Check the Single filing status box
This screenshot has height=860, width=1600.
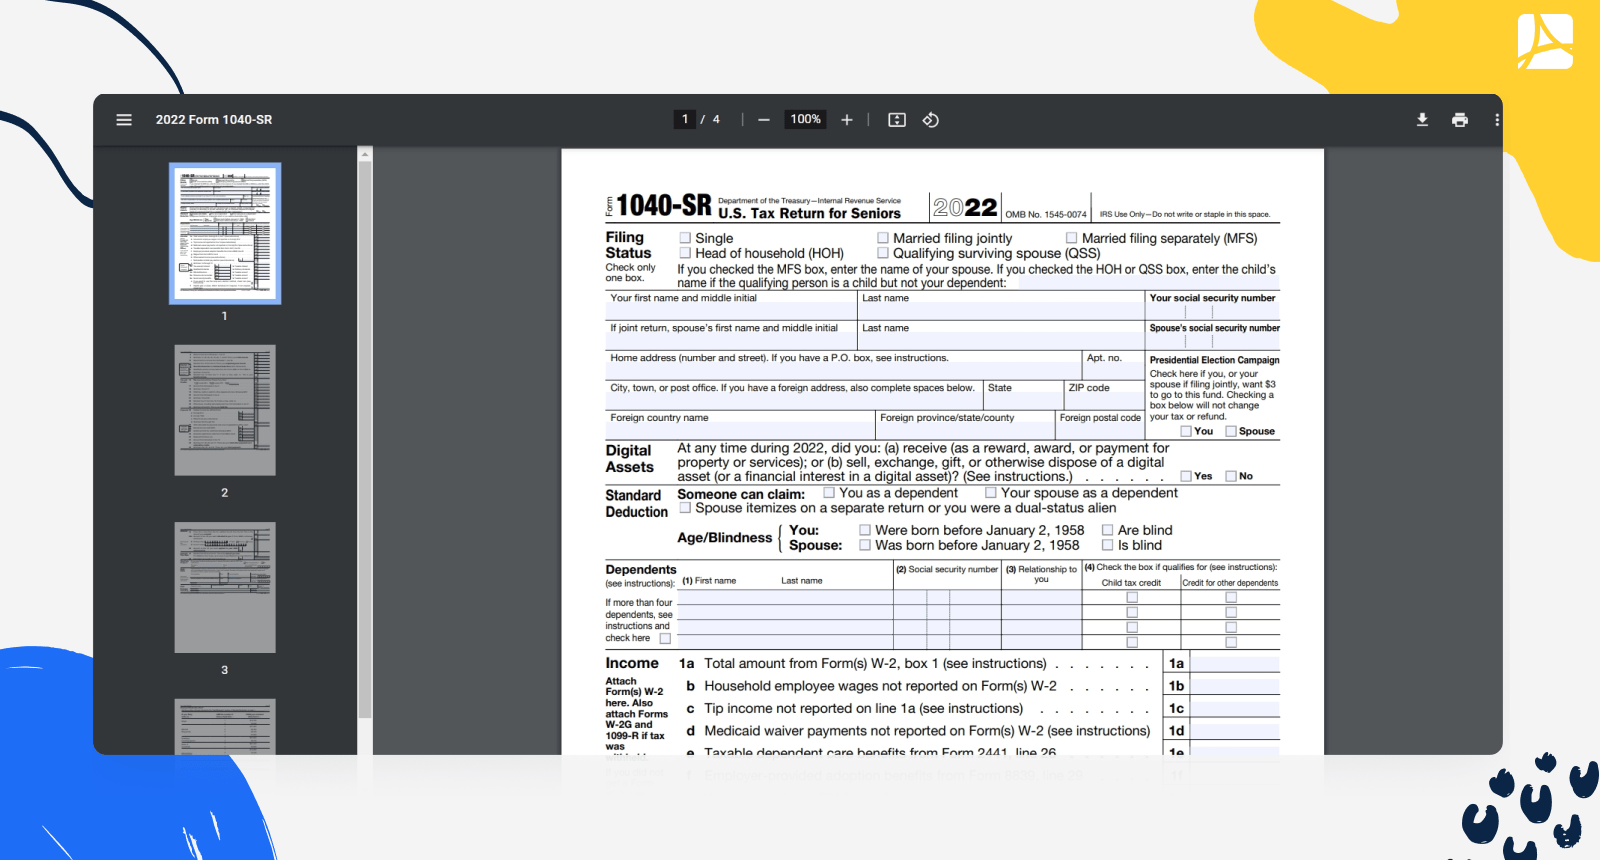coord(685,238)
